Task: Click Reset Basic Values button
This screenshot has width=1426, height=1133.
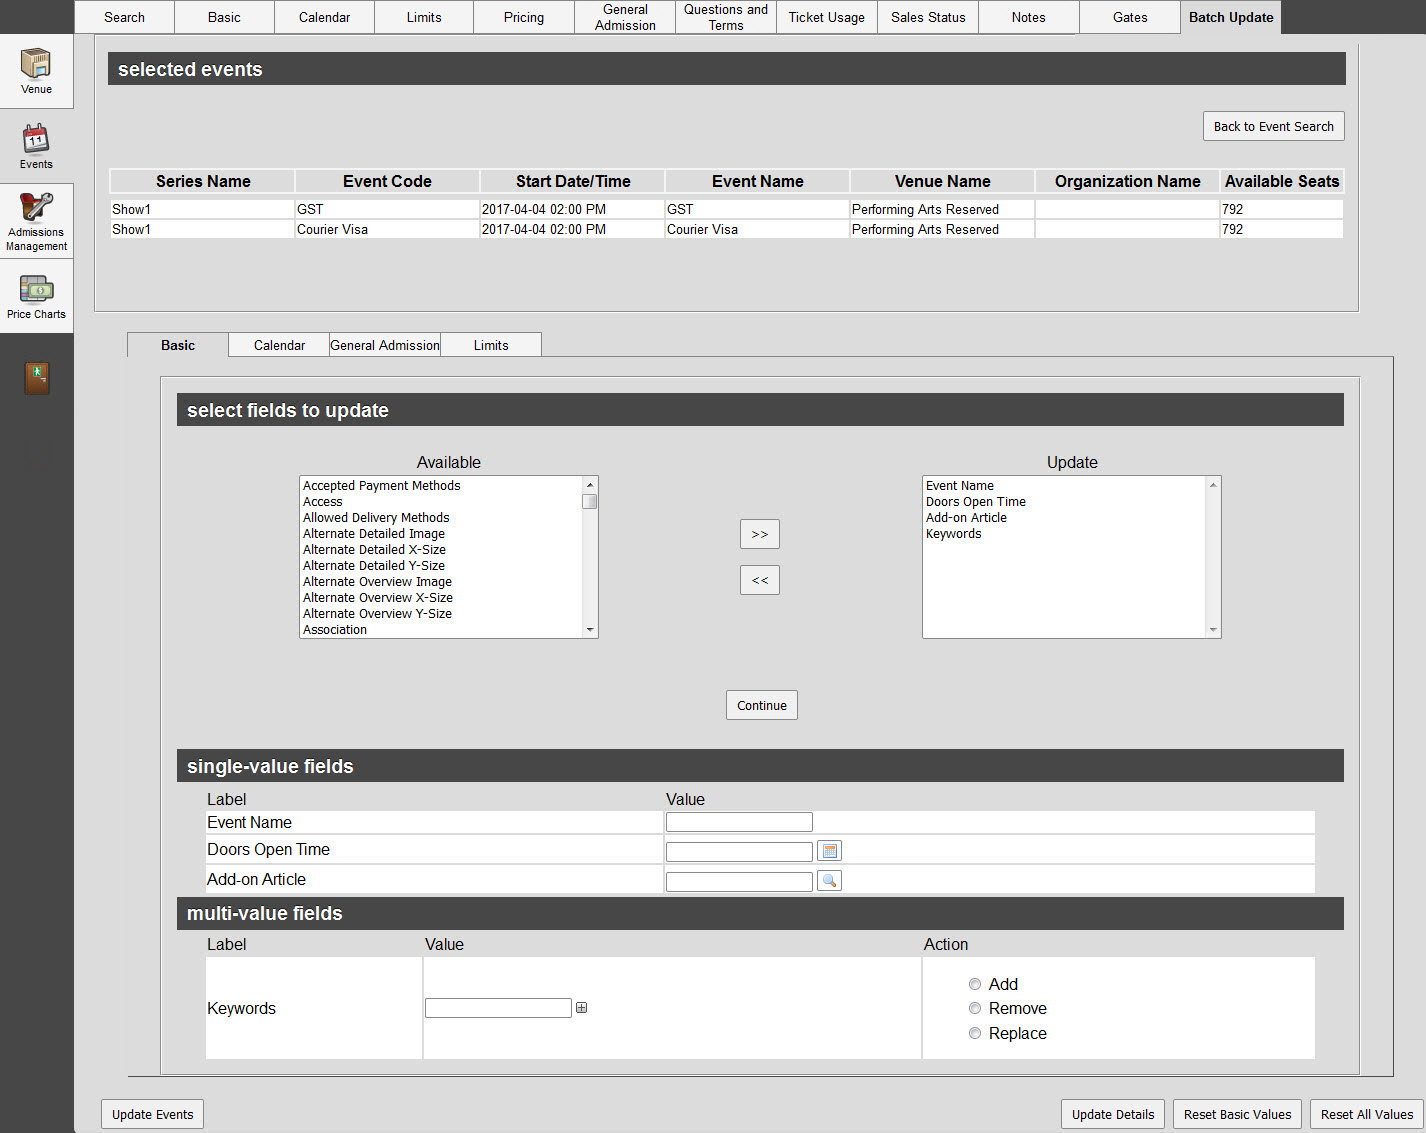Action: pos(1237,1114)
